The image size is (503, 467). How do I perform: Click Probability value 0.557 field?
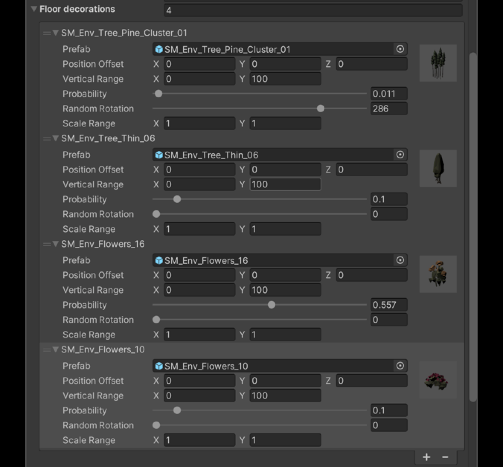click(x=389, y=305)
